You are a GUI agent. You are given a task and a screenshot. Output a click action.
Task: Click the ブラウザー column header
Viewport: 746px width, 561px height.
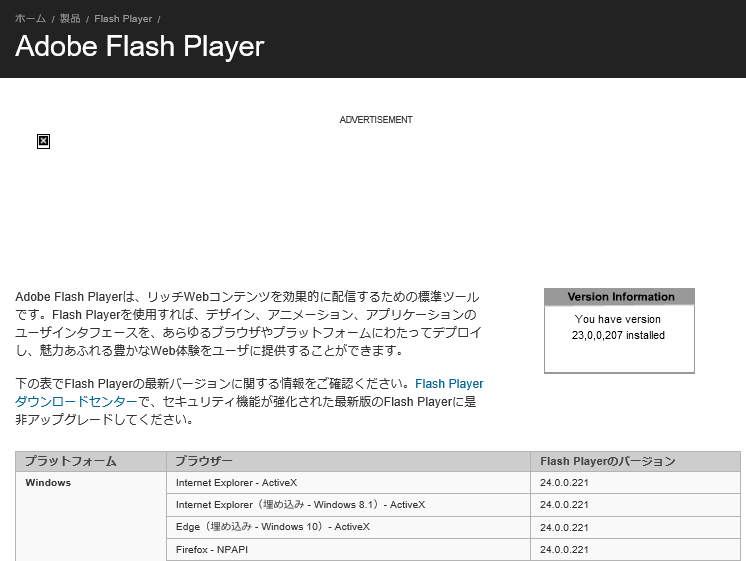348,461
